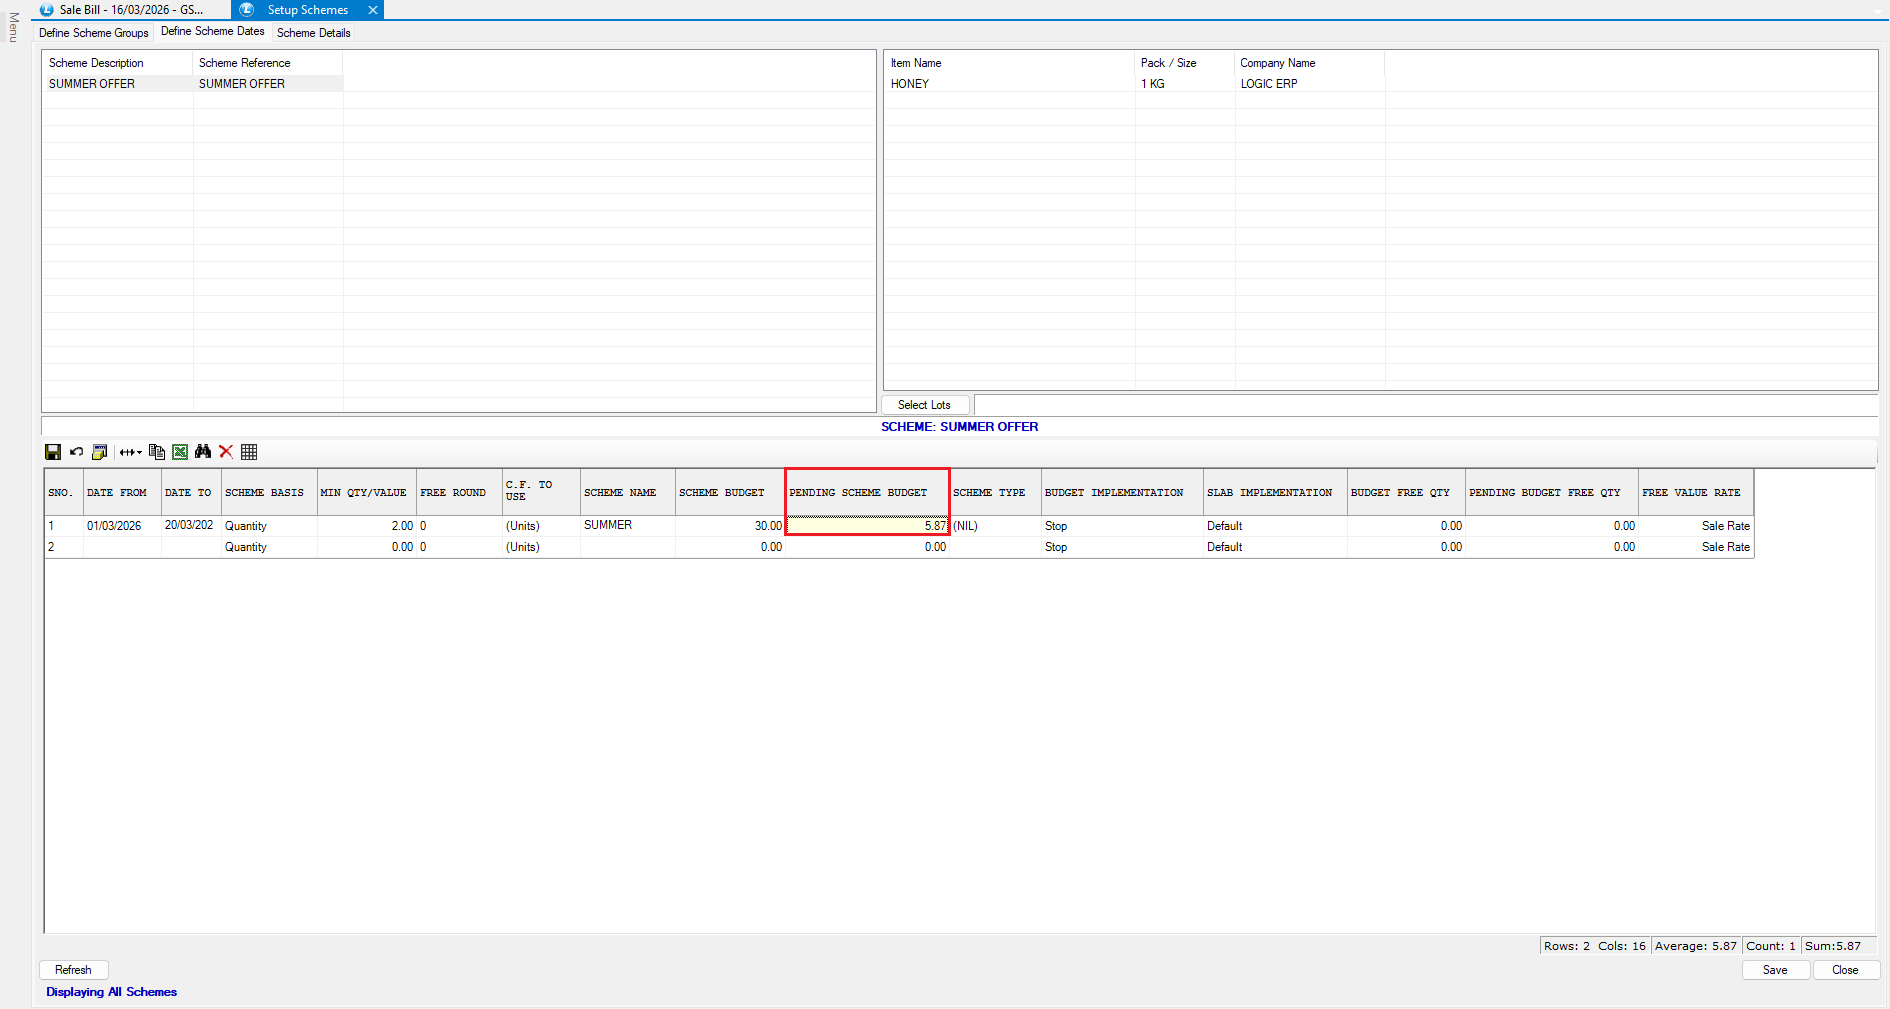Close the Setup Schemes tab
Screen dimensions: 1890x1009
click(373, 10)
